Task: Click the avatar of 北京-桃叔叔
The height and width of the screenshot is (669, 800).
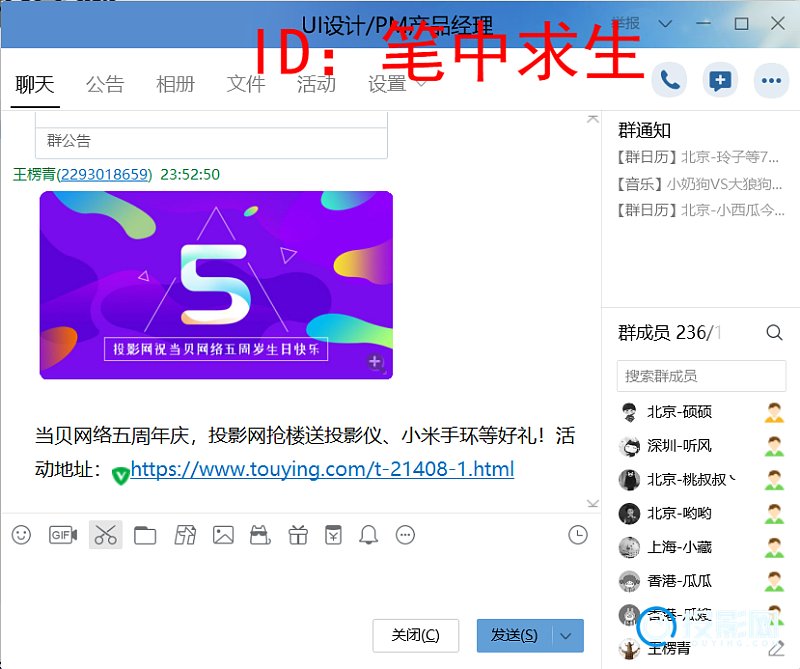Action: click(630, 480)
